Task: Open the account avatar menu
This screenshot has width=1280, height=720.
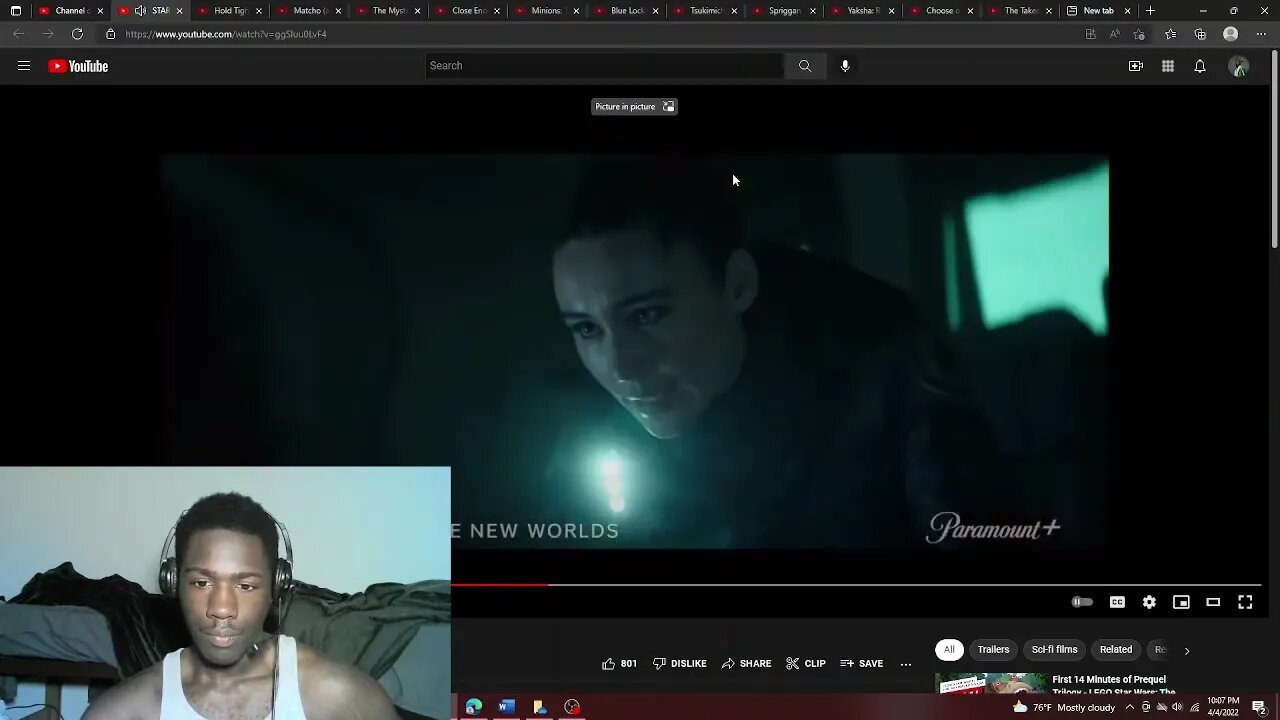Action: pos(1239,67)
